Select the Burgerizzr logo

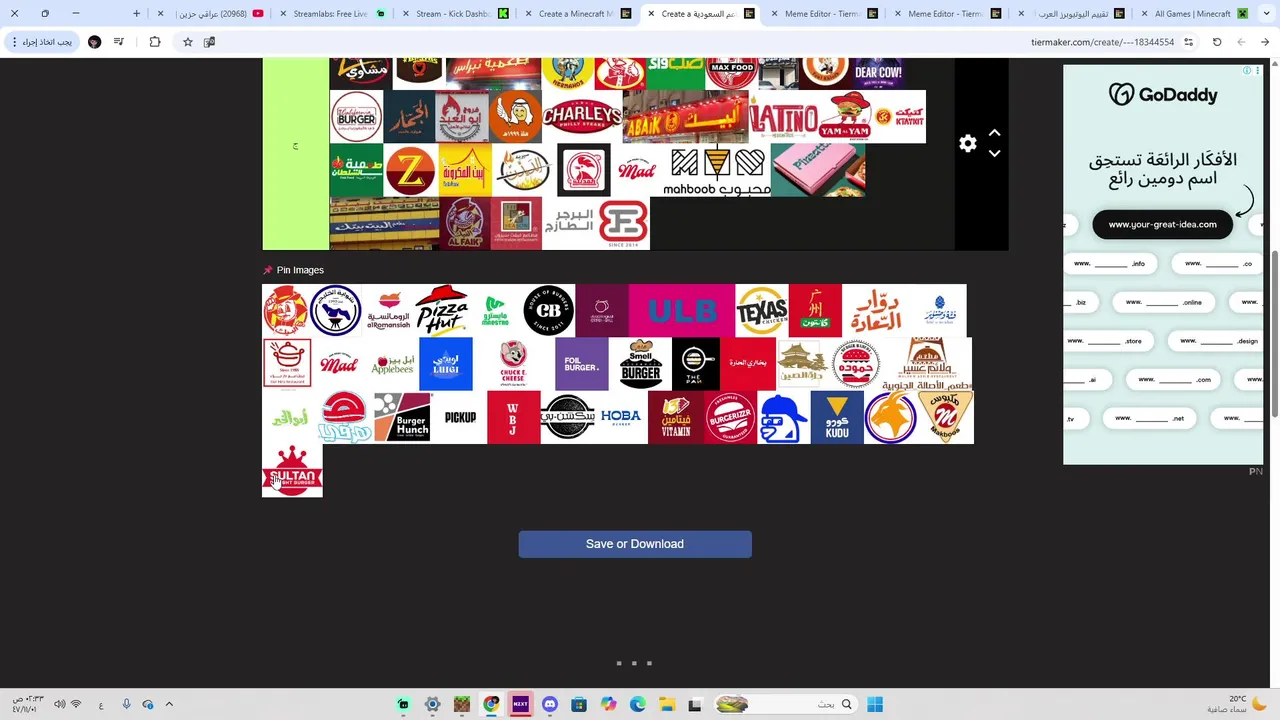pos(731,417)
